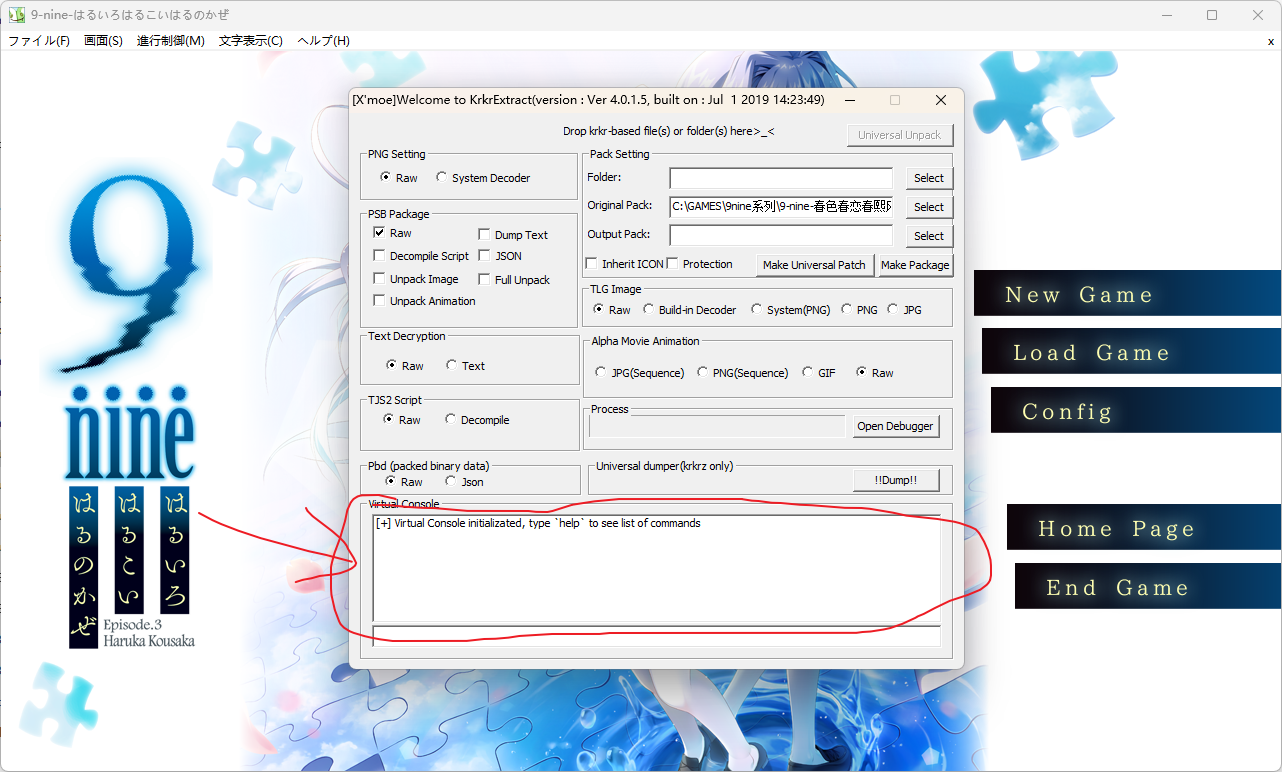Click Open Debugger button
This screenshot has width=1282, height=772.
[895, 426]
